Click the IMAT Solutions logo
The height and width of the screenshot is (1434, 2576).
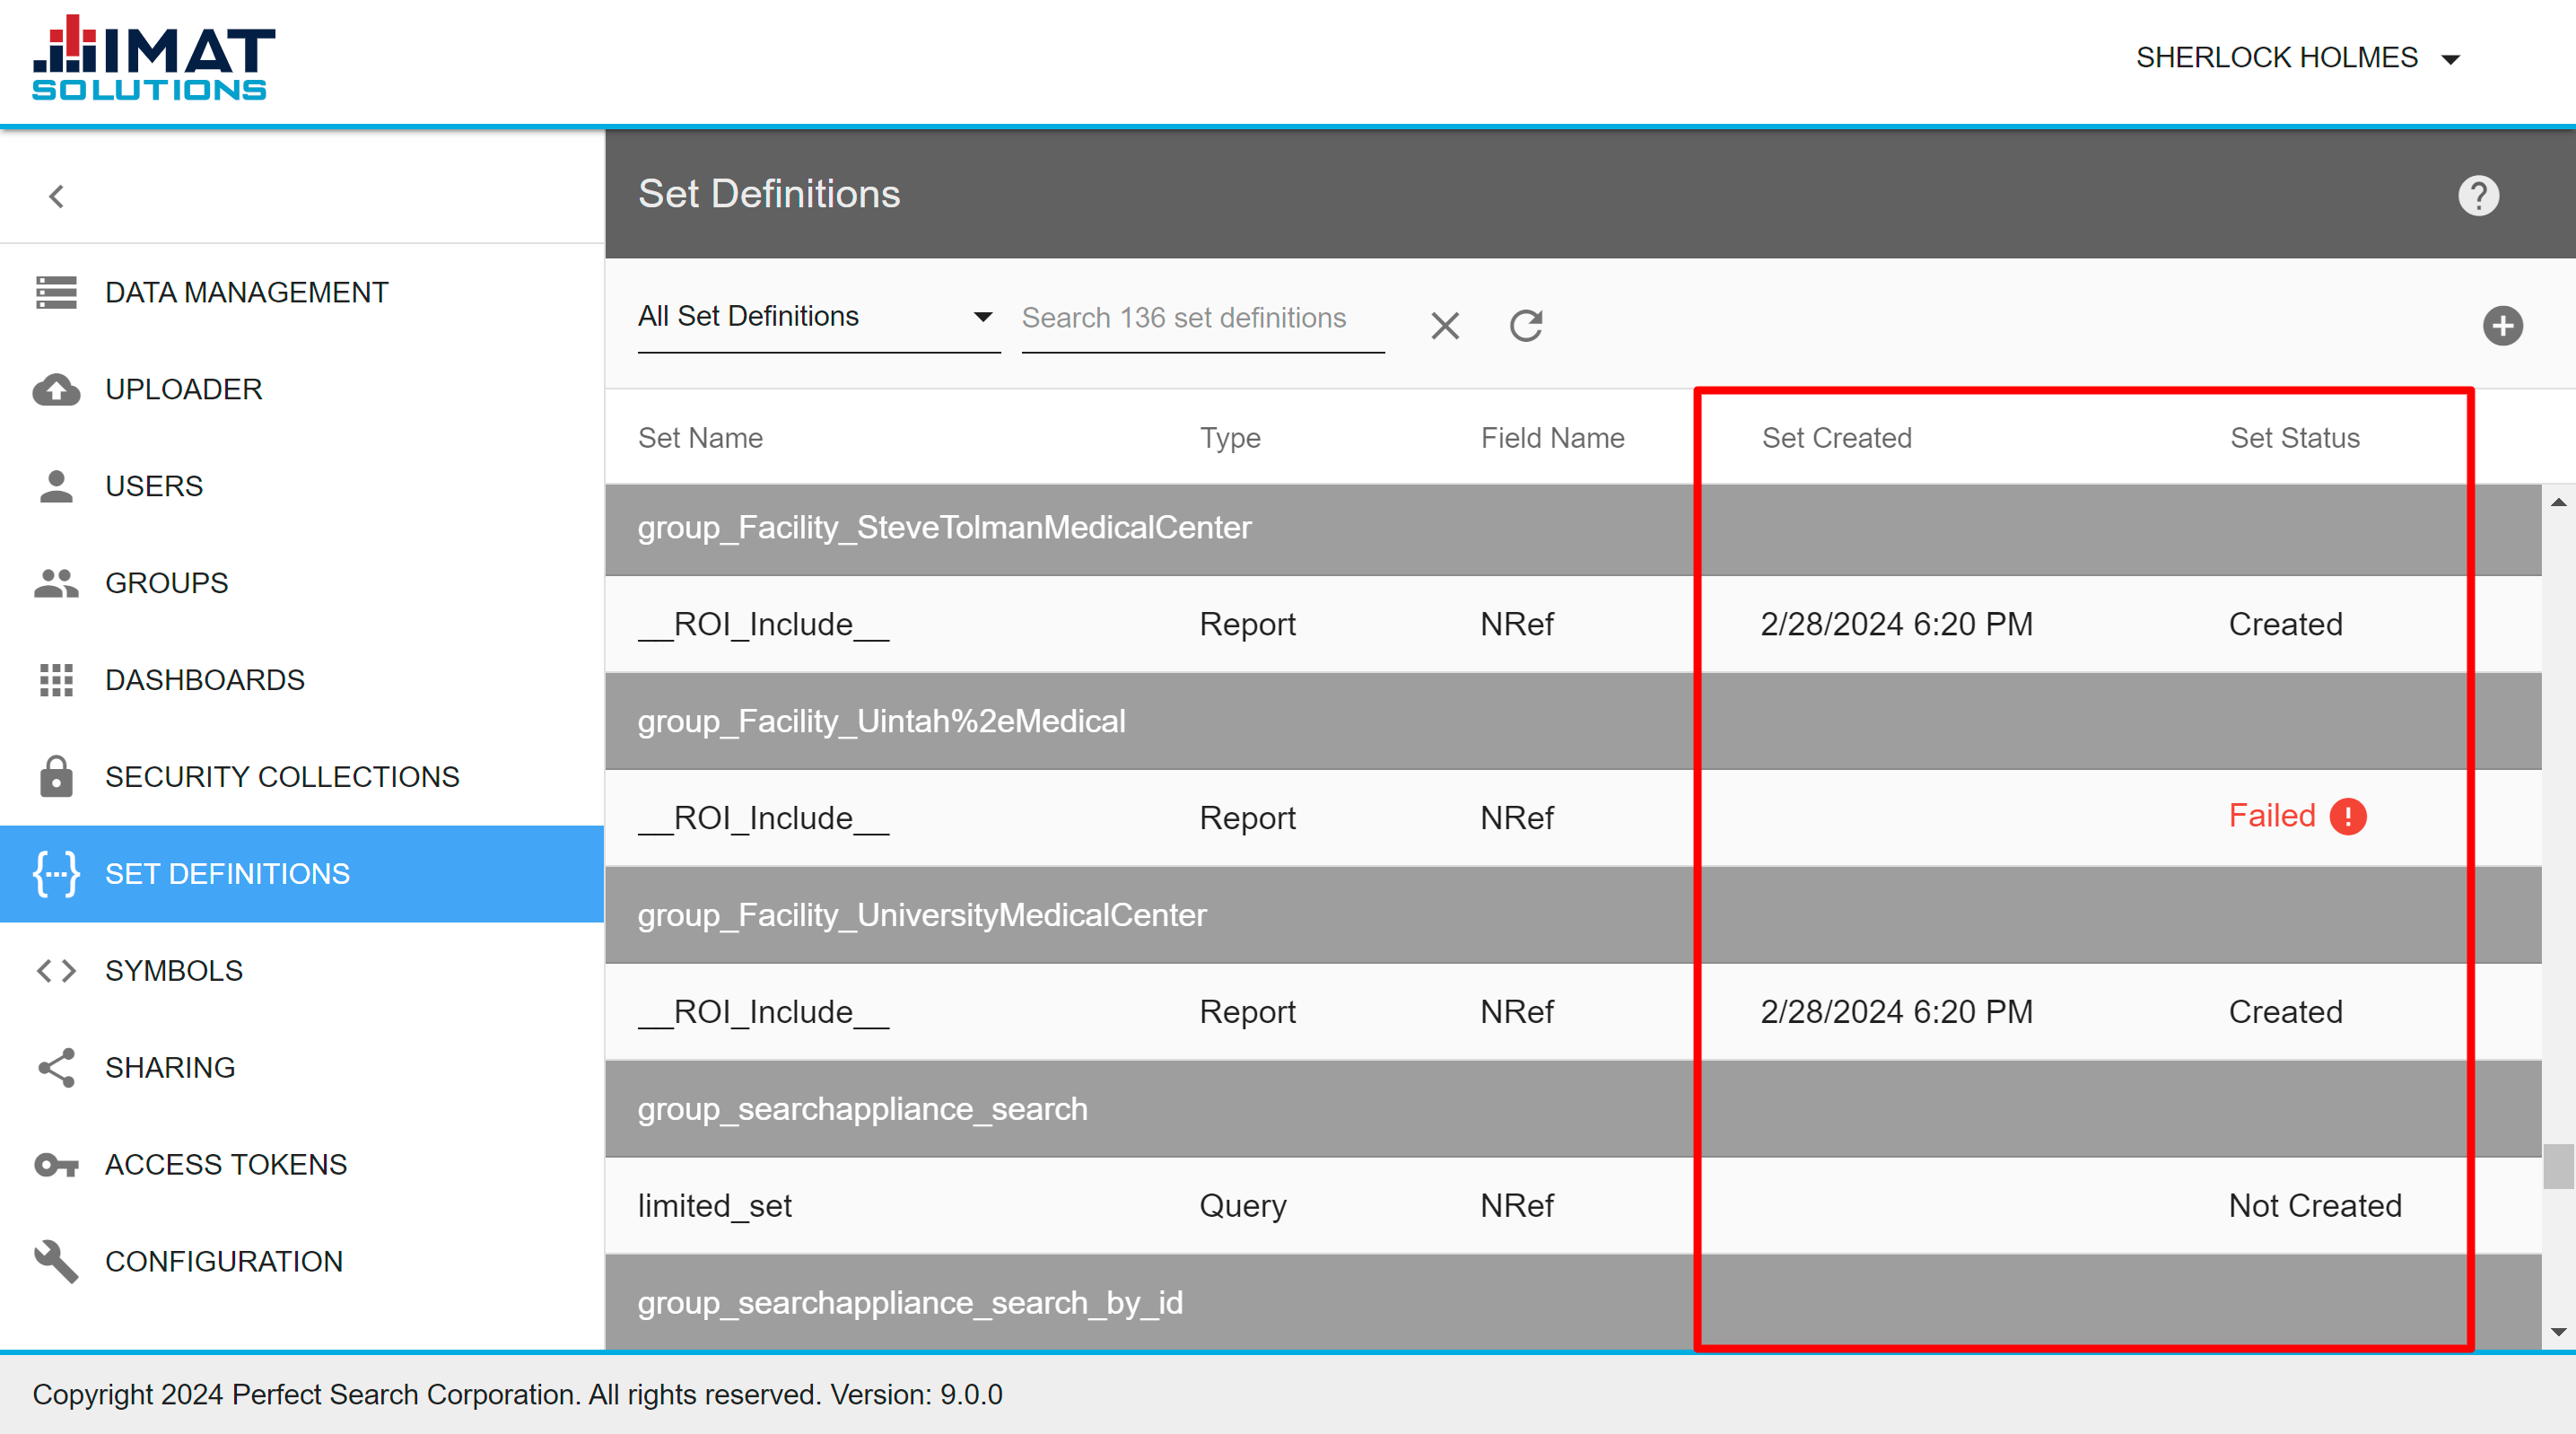click(153, 58)
